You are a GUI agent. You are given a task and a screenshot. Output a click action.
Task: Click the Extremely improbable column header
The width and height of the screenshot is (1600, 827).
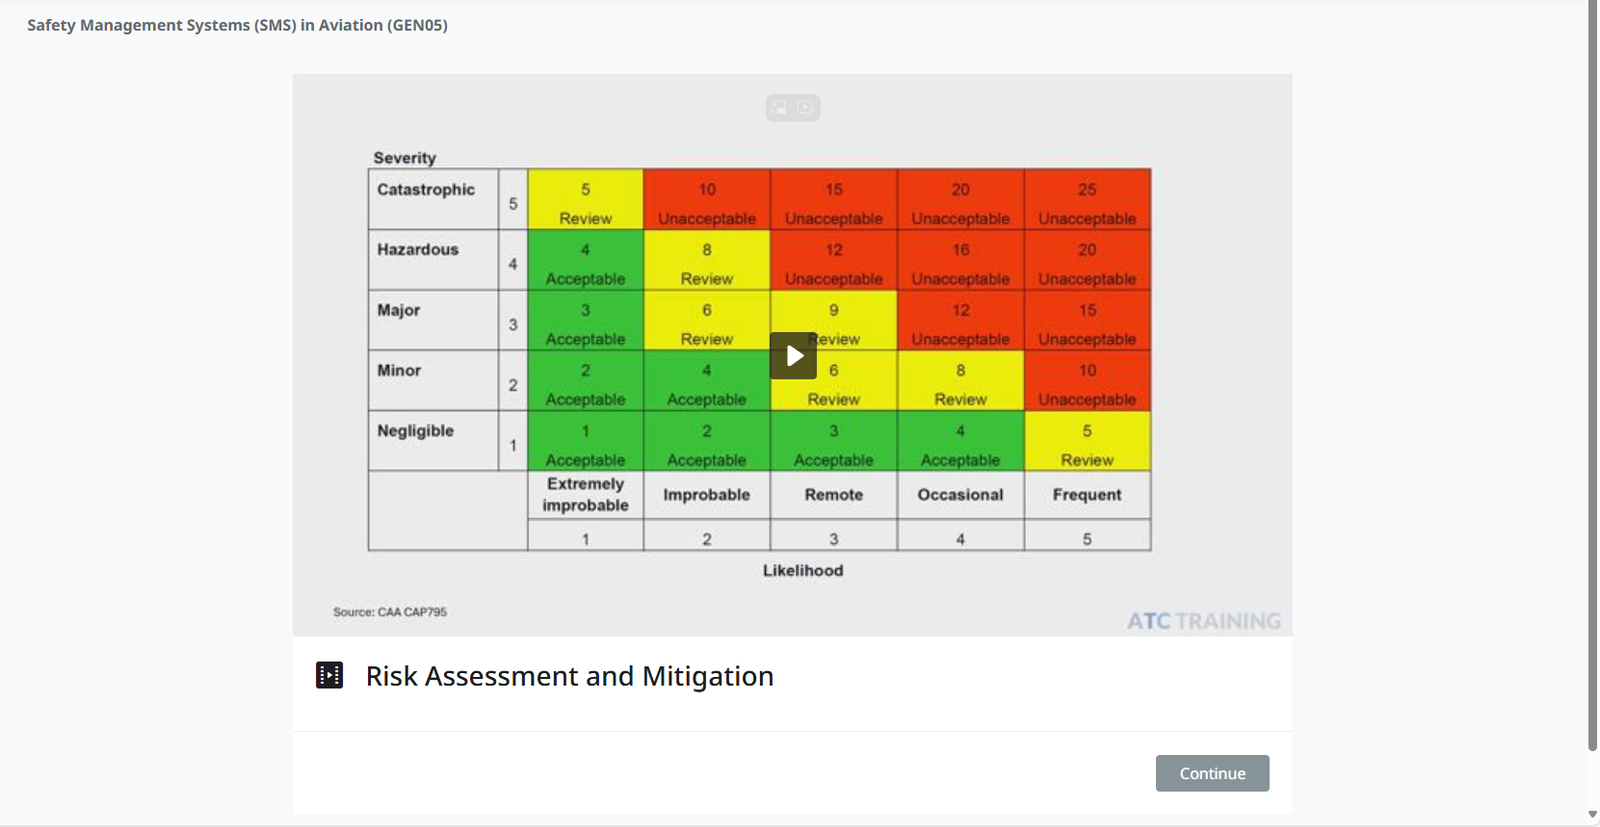(585, 495)
